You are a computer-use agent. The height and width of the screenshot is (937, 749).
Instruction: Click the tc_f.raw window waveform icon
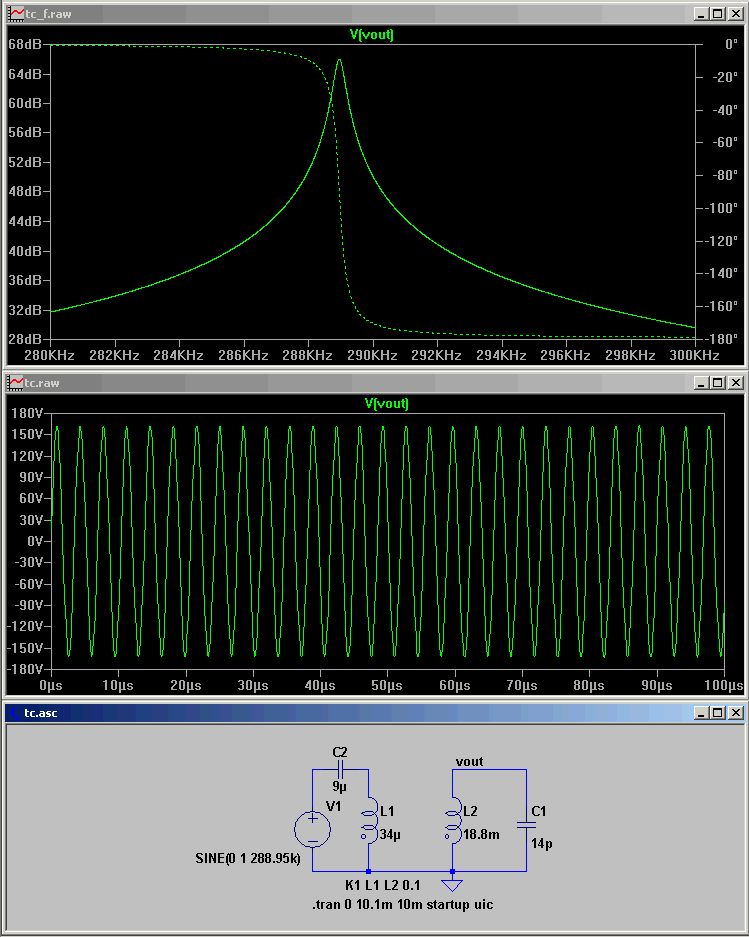coord(16,13)
